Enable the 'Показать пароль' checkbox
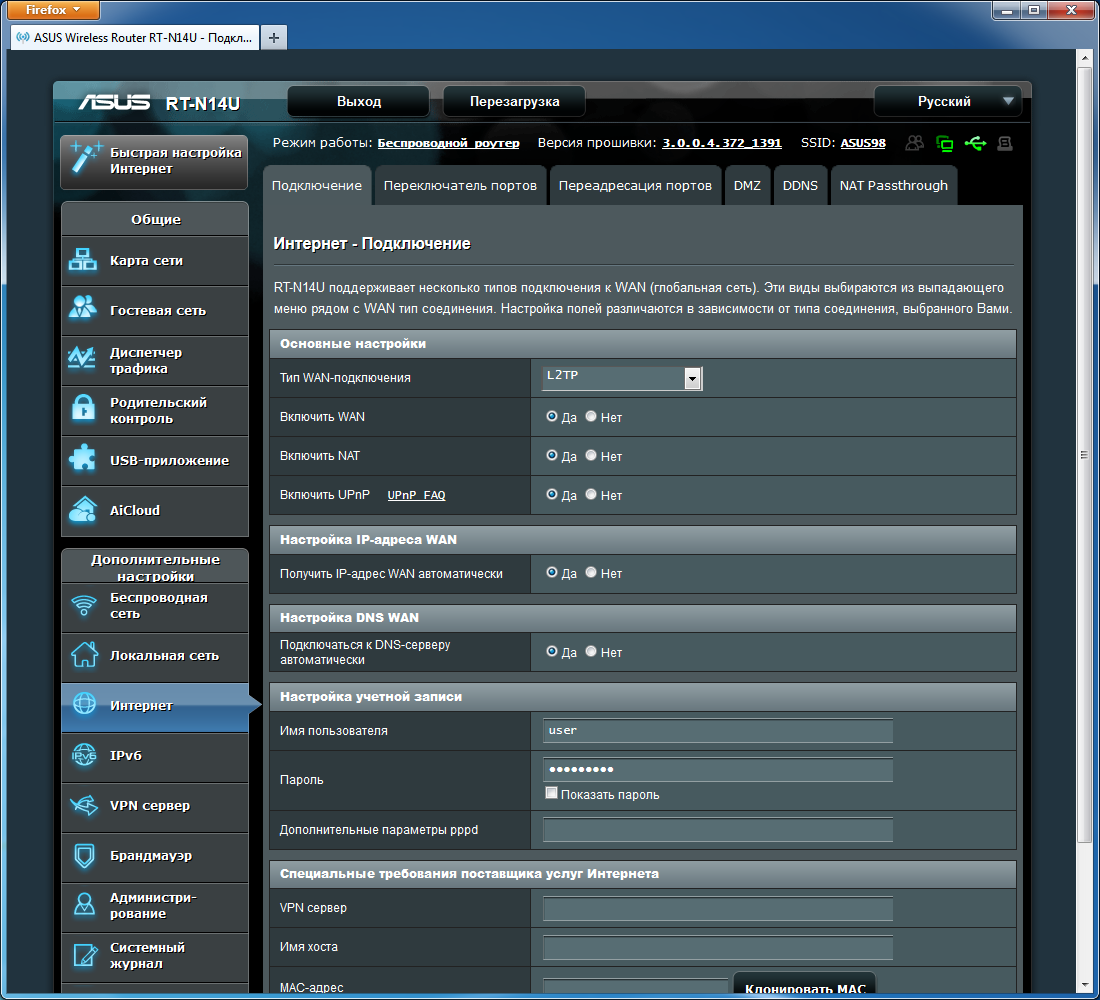The height and width of the screenshot is (1000, 1100). pyautogui.click(x=551, y=794)
